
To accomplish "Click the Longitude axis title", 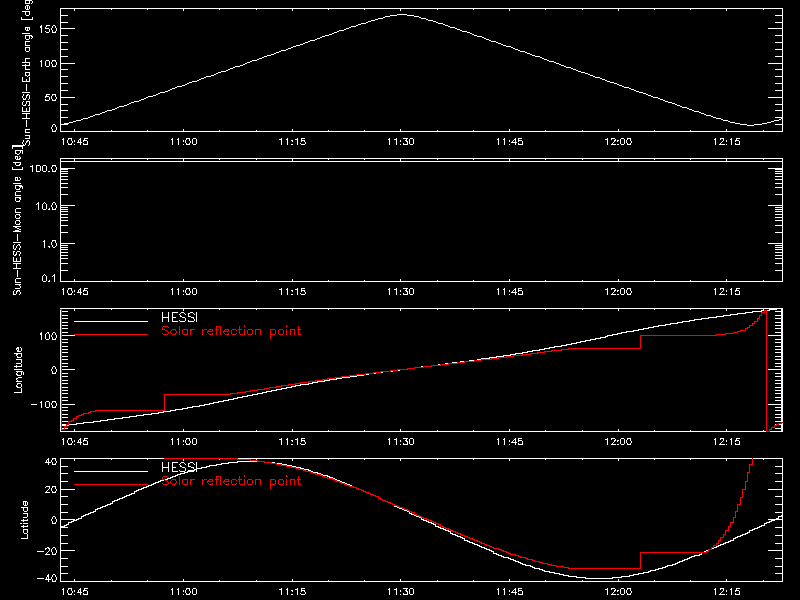I will pyautogui.click(x=18, y=370).
